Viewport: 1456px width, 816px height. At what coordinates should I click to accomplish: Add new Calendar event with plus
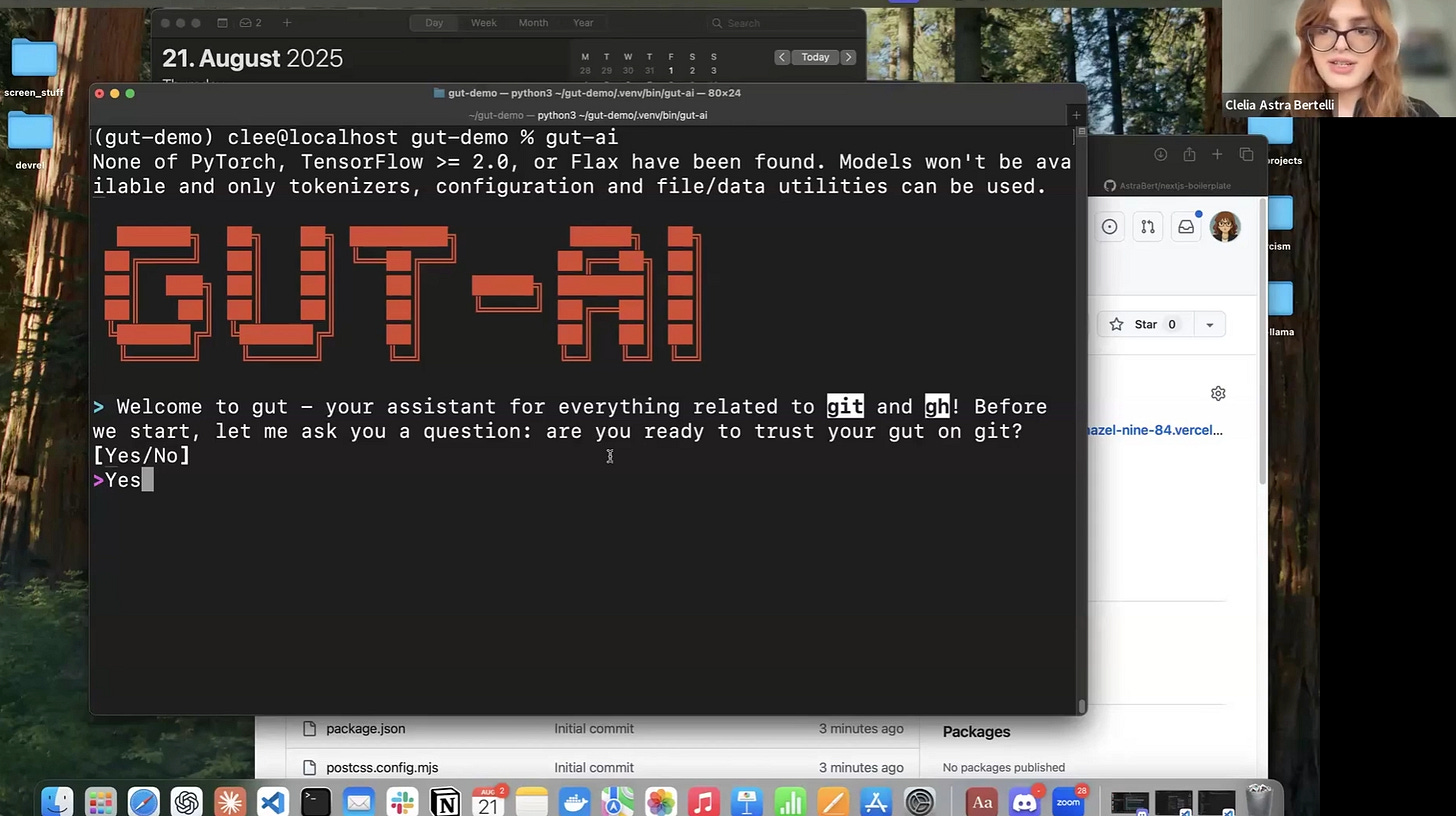pos(287,23)
